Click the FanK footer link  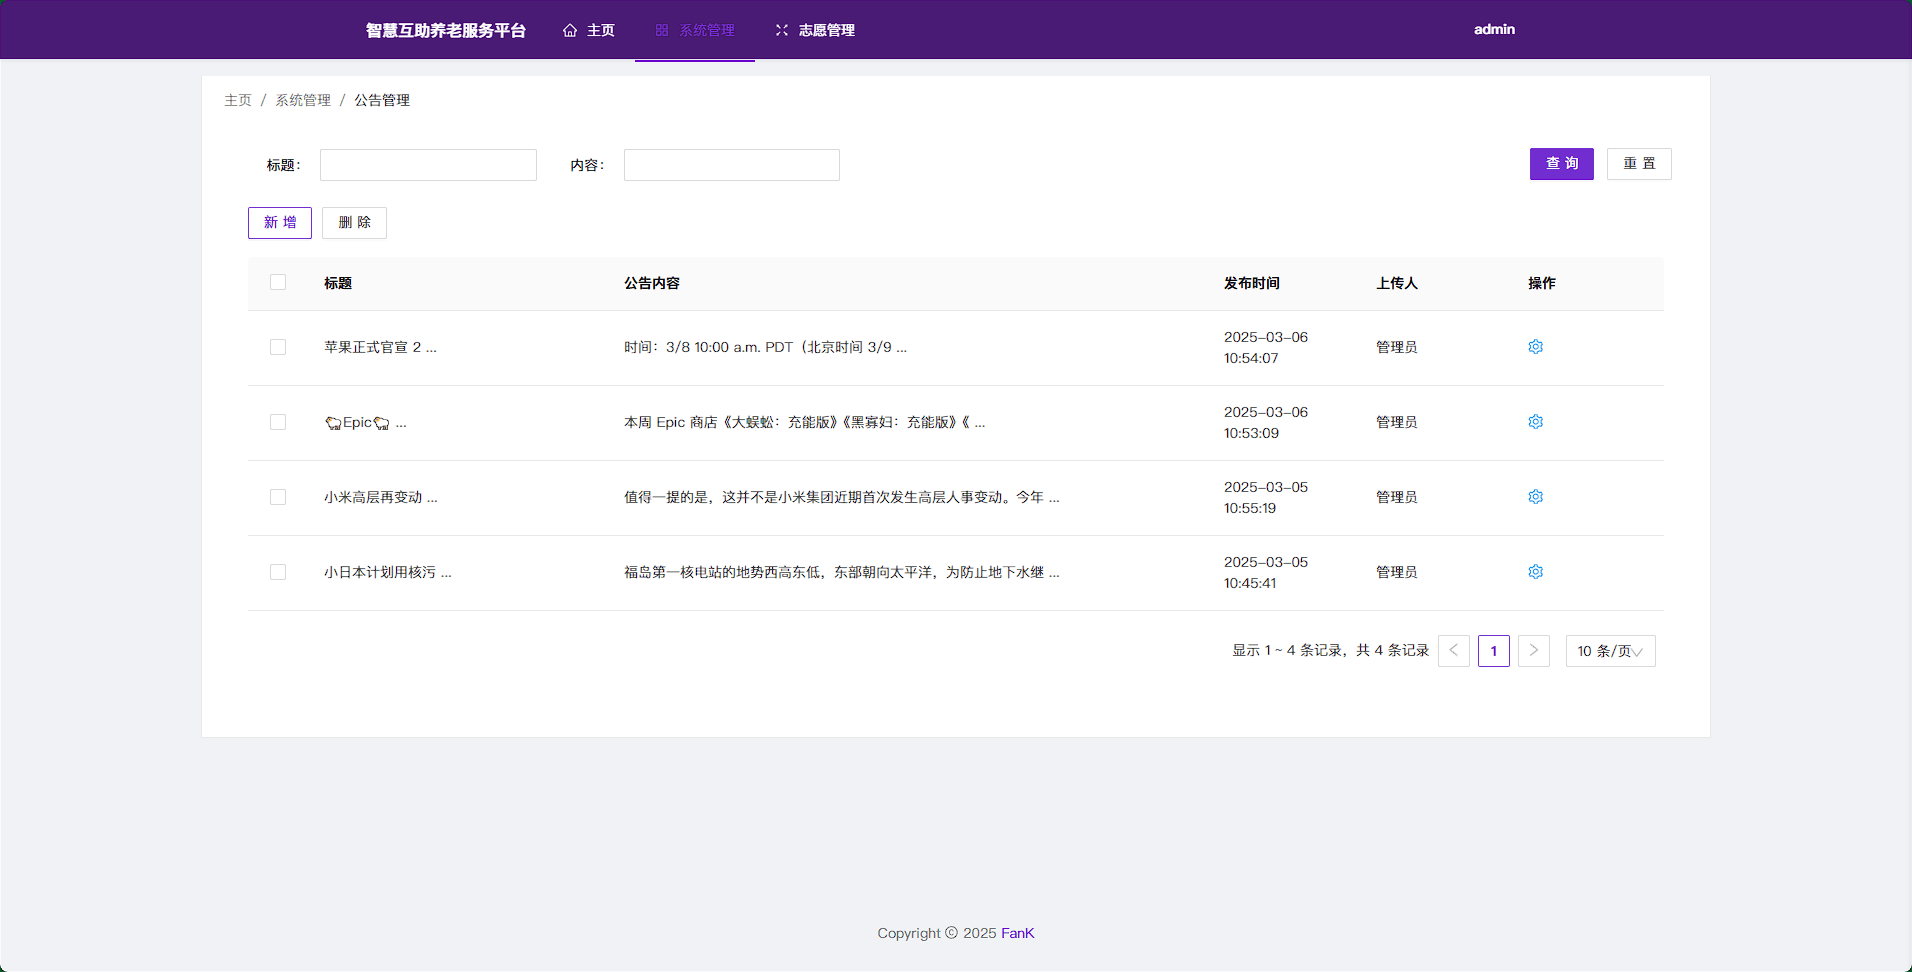tap(1017, 933)
